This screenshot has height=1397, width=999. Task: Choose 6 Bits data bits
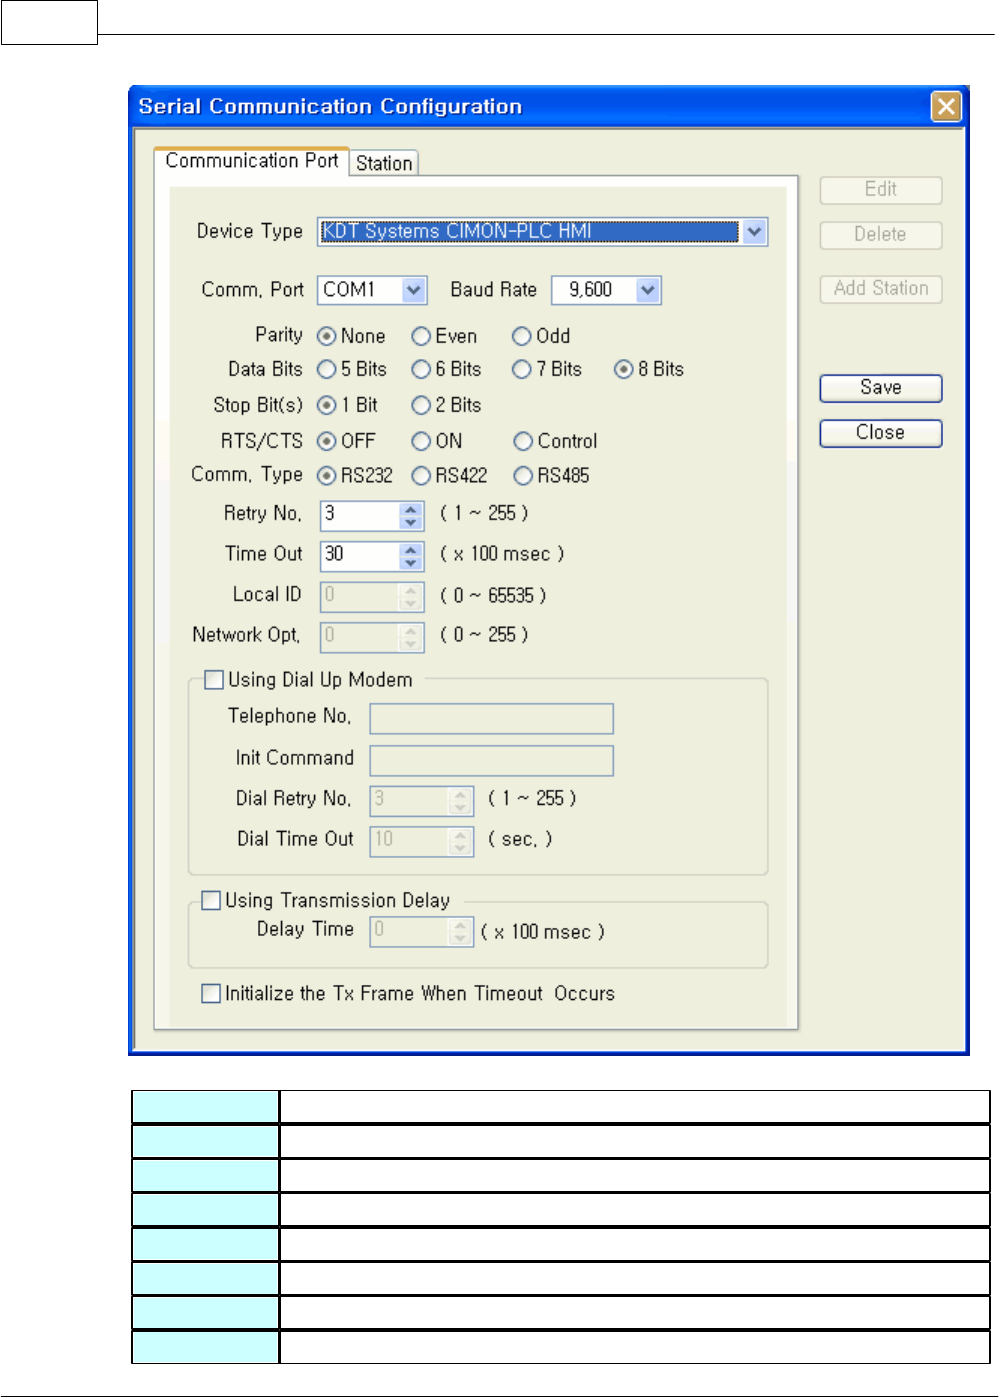tap(421, 369)
